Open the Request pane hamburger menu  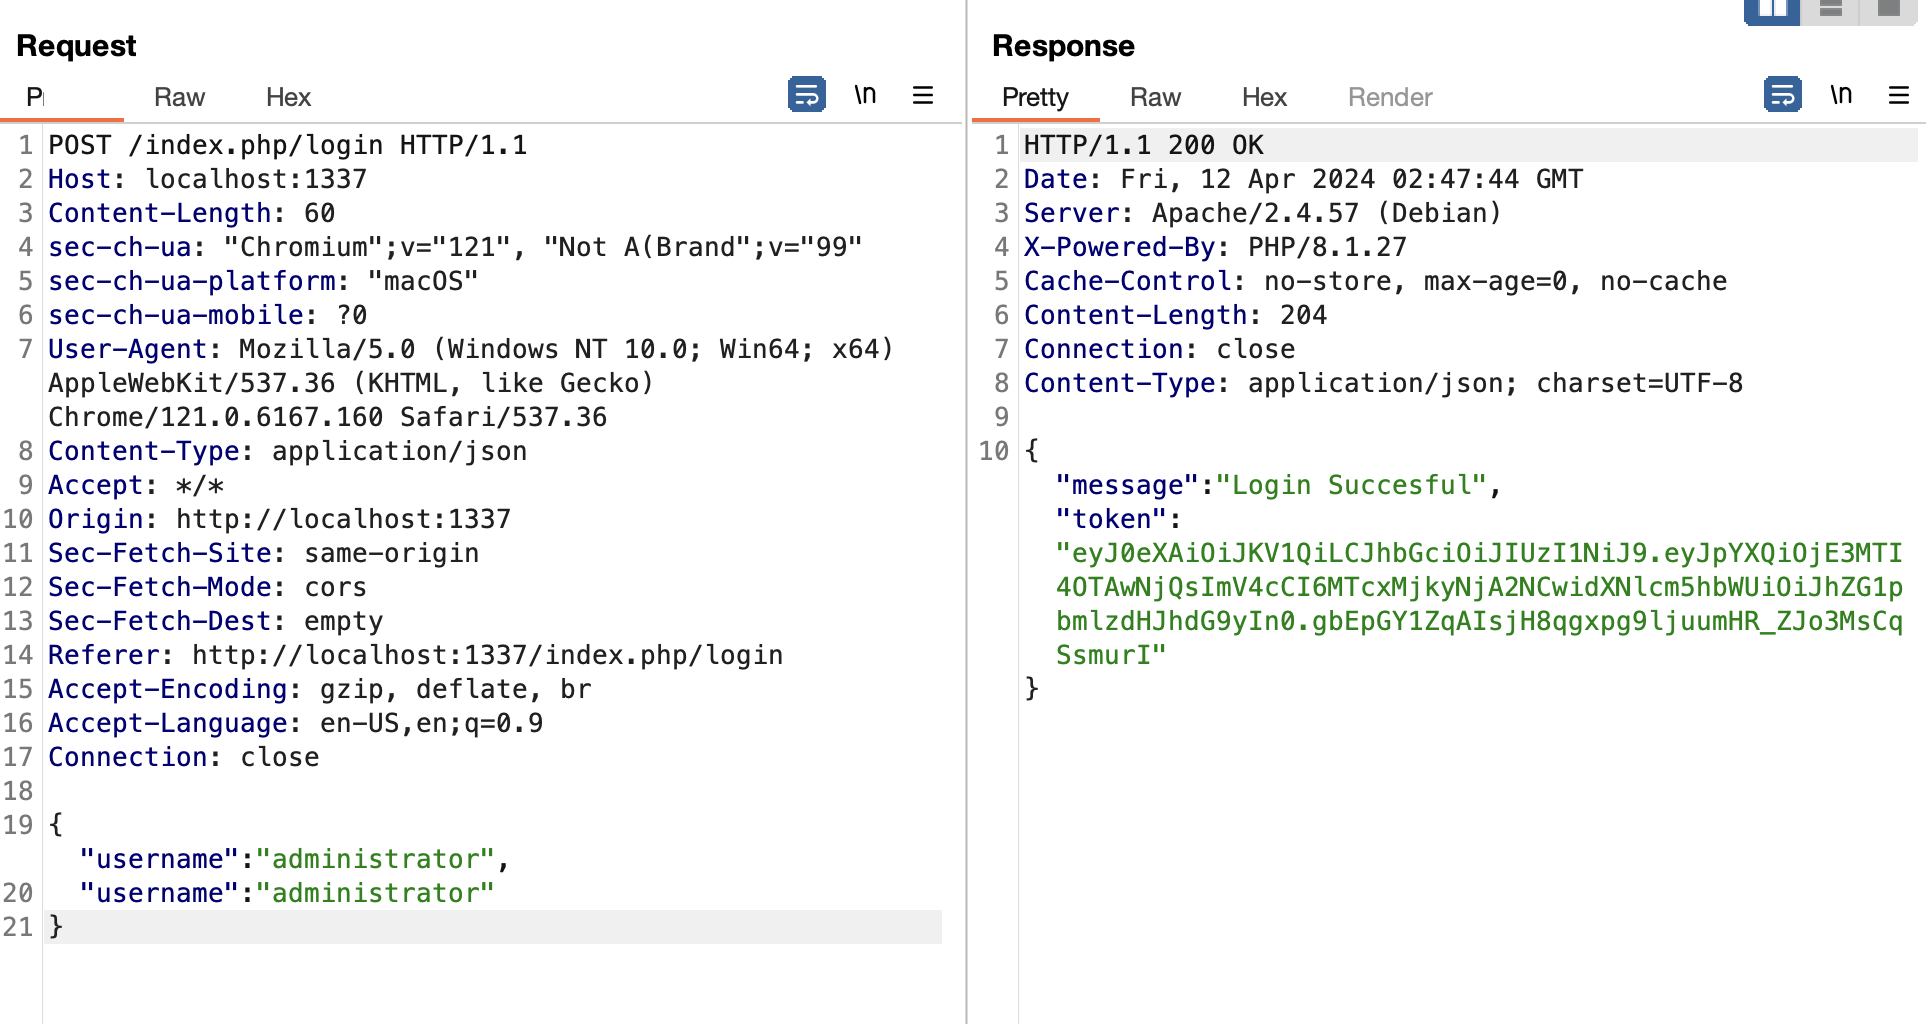[923, 95]
